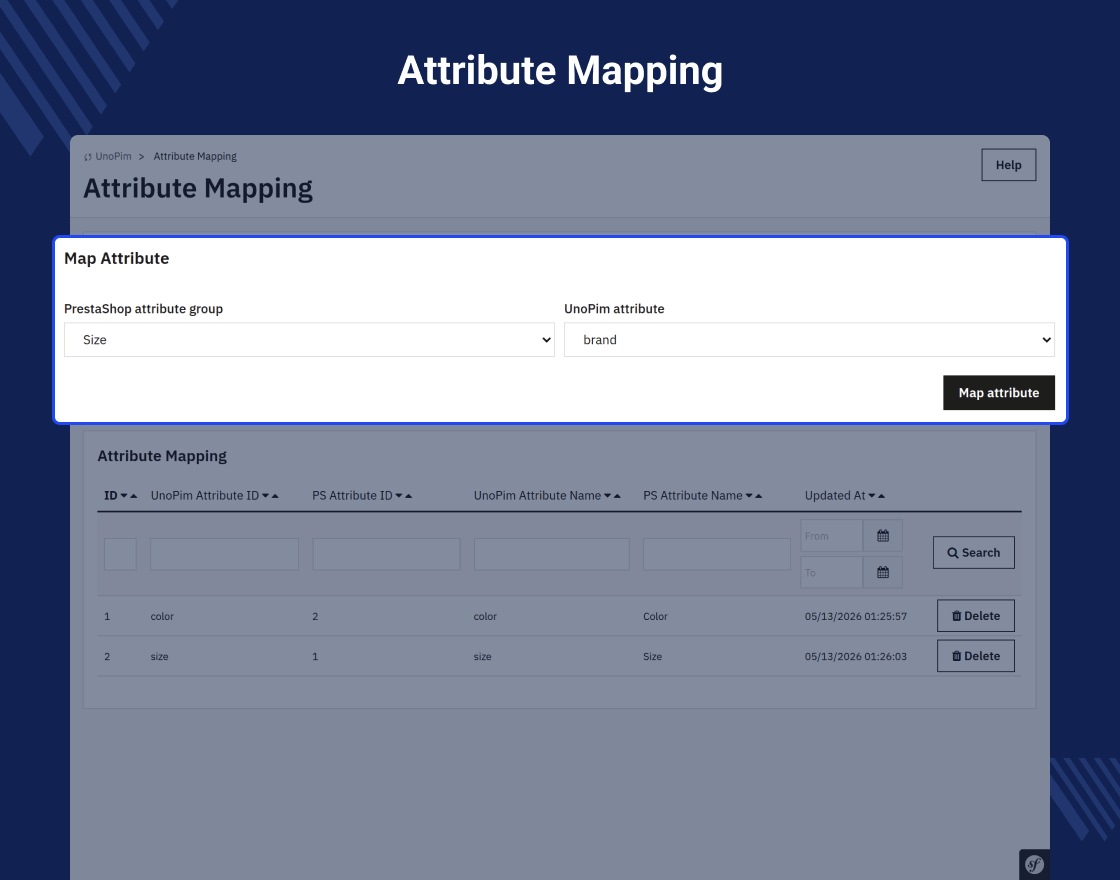Sort PS Attribute ID ascending
1120x880 pixels.
pyautogui.click(x=409, y=496)
